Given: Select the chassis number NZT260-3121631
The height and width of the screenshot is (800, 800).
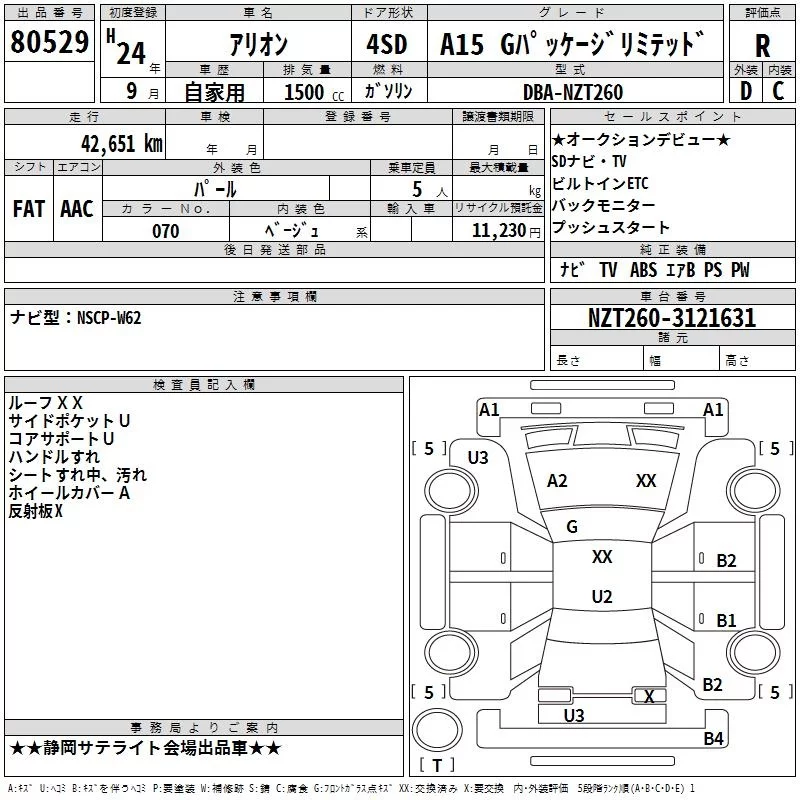Looking at the screenshot, I should [x=671, y=319].
